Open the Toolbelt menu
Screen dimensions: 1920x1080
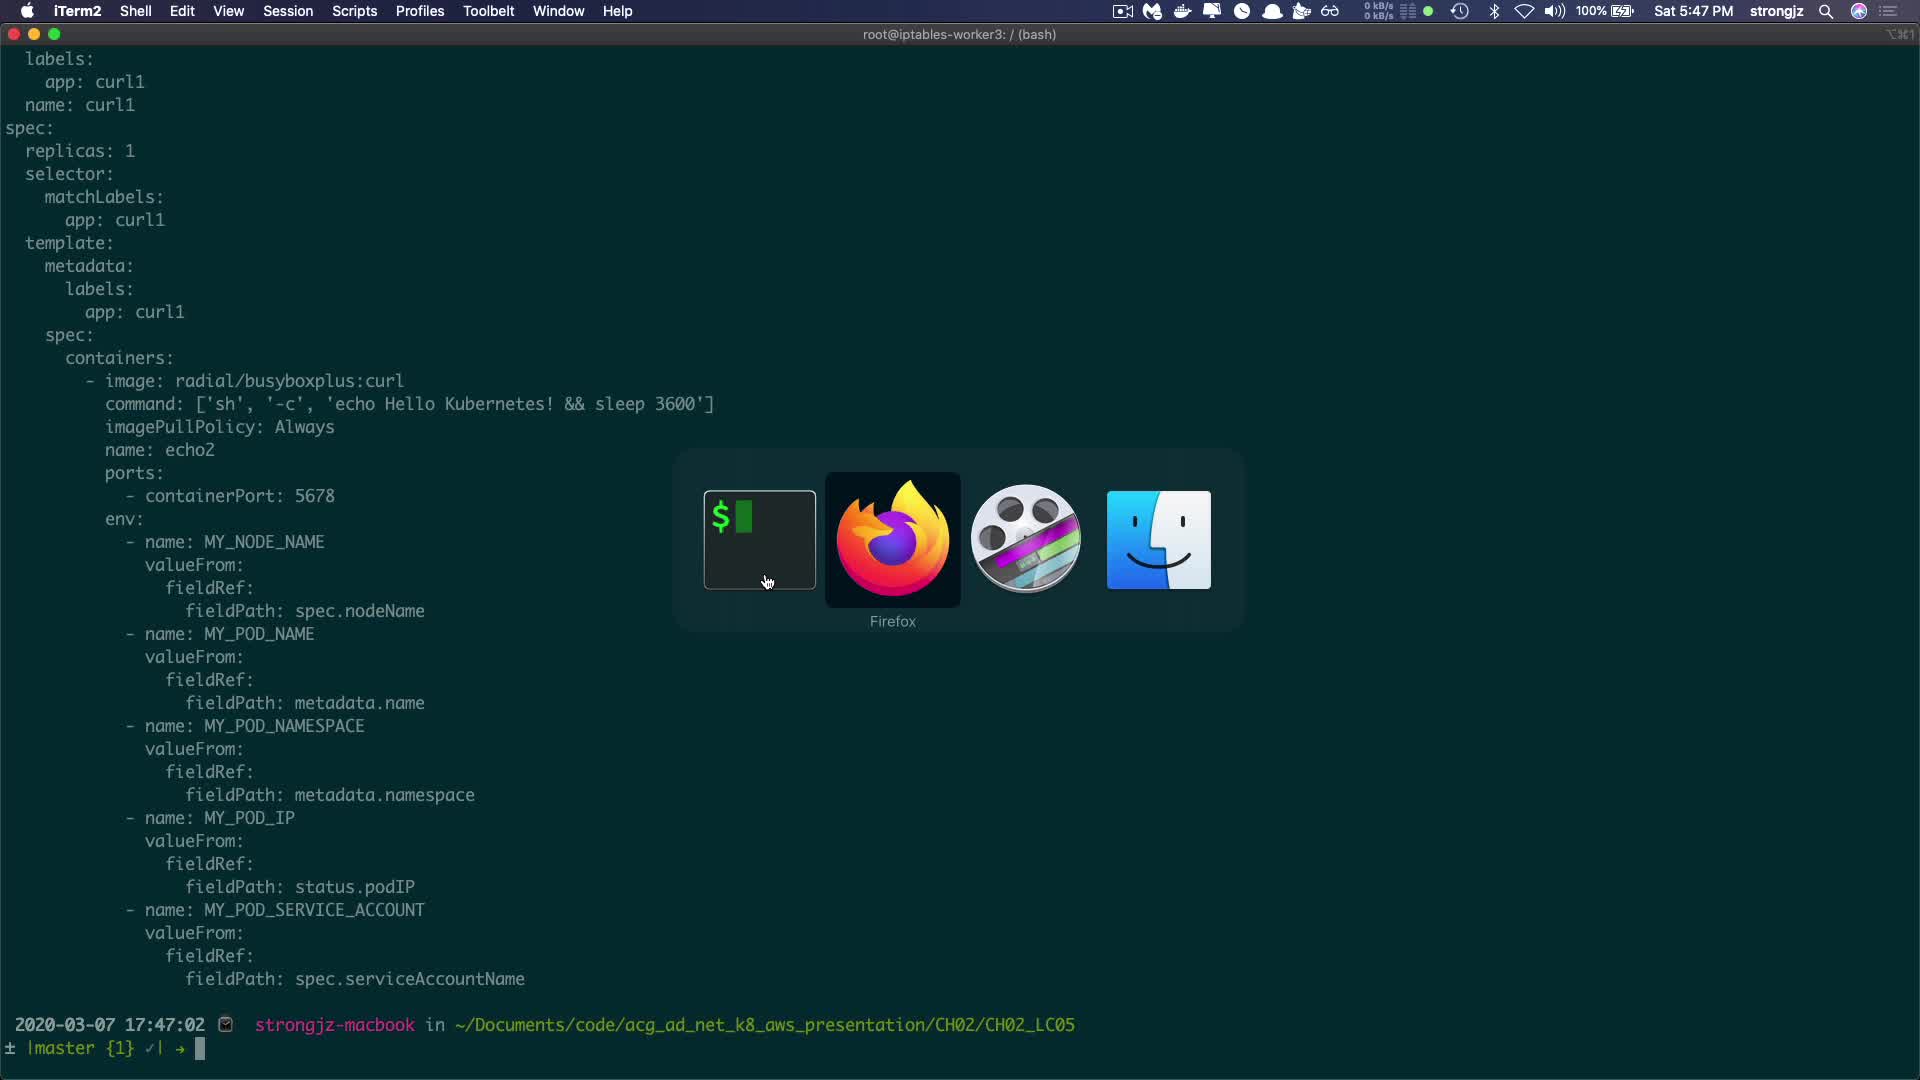tap(488, 11)
